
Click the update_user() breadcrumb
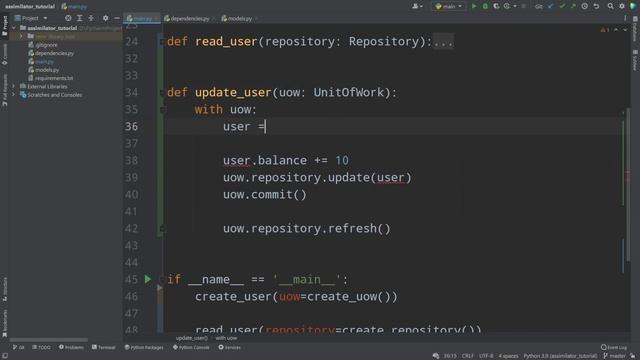192,338
